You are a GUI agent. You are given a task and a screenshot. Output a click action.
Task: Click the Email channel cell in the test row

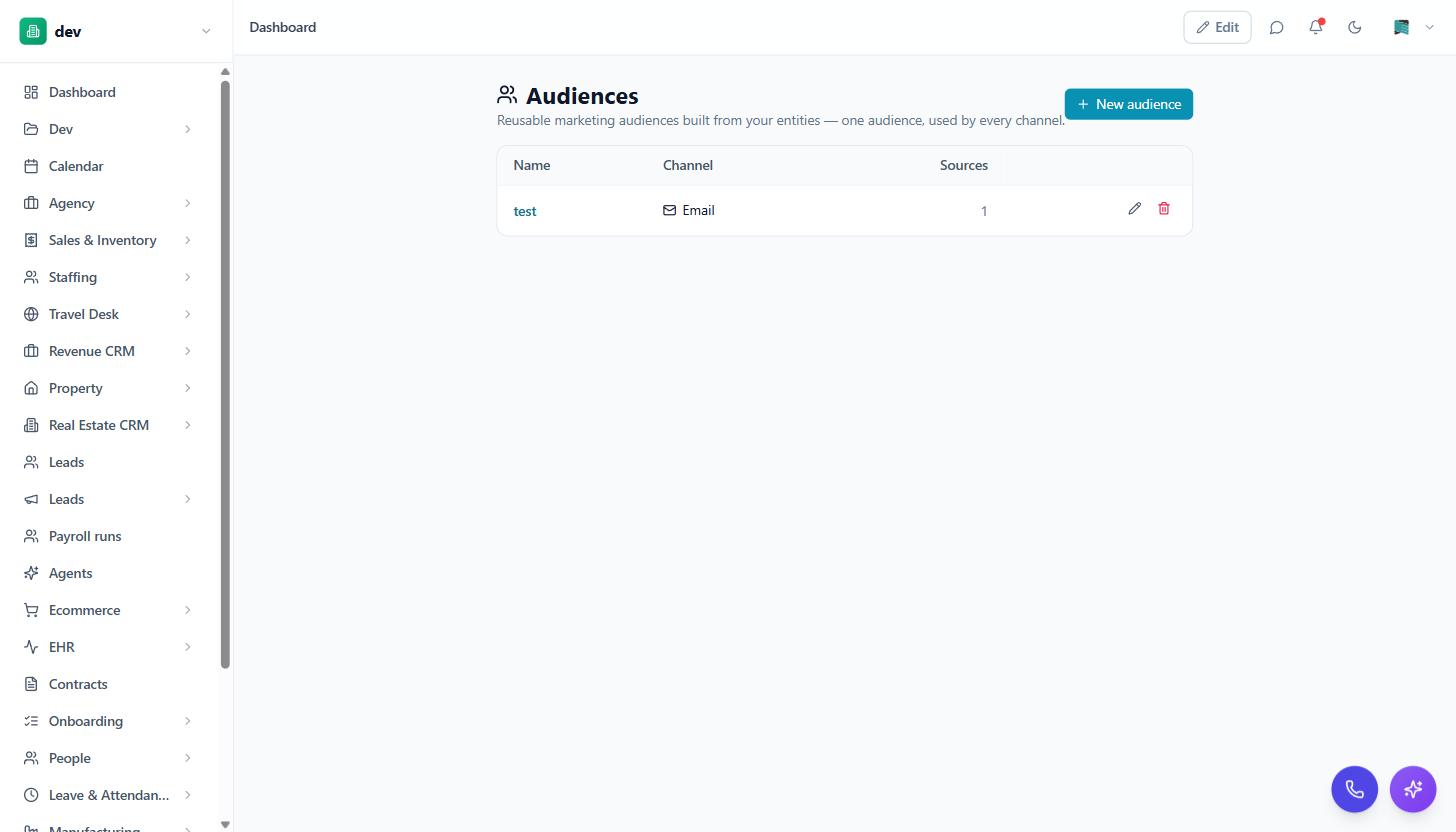coord(689,210)
